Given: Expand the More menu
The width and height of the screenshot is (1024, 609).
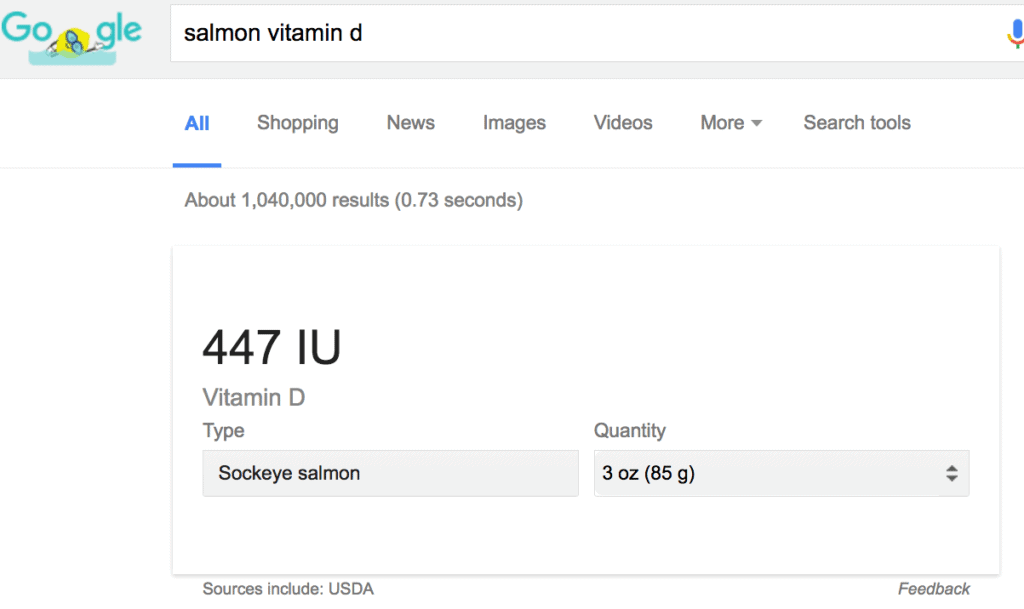Looking at the screenshot, I should point(731,123).
